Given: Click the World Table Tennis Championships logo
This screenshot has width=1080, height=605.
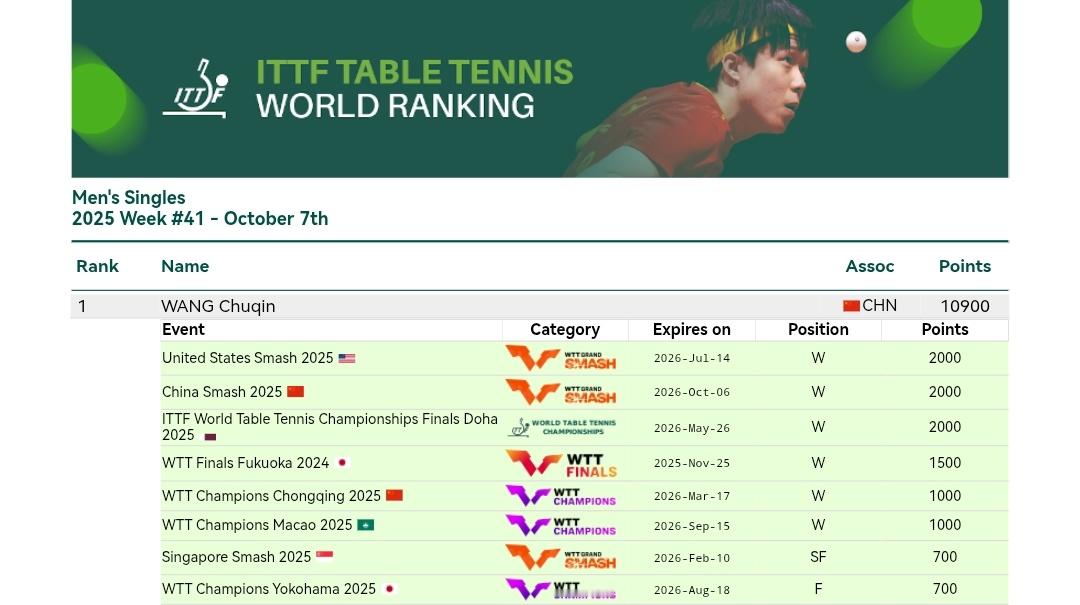Looking at the screenshot, I should coord(562,427).
